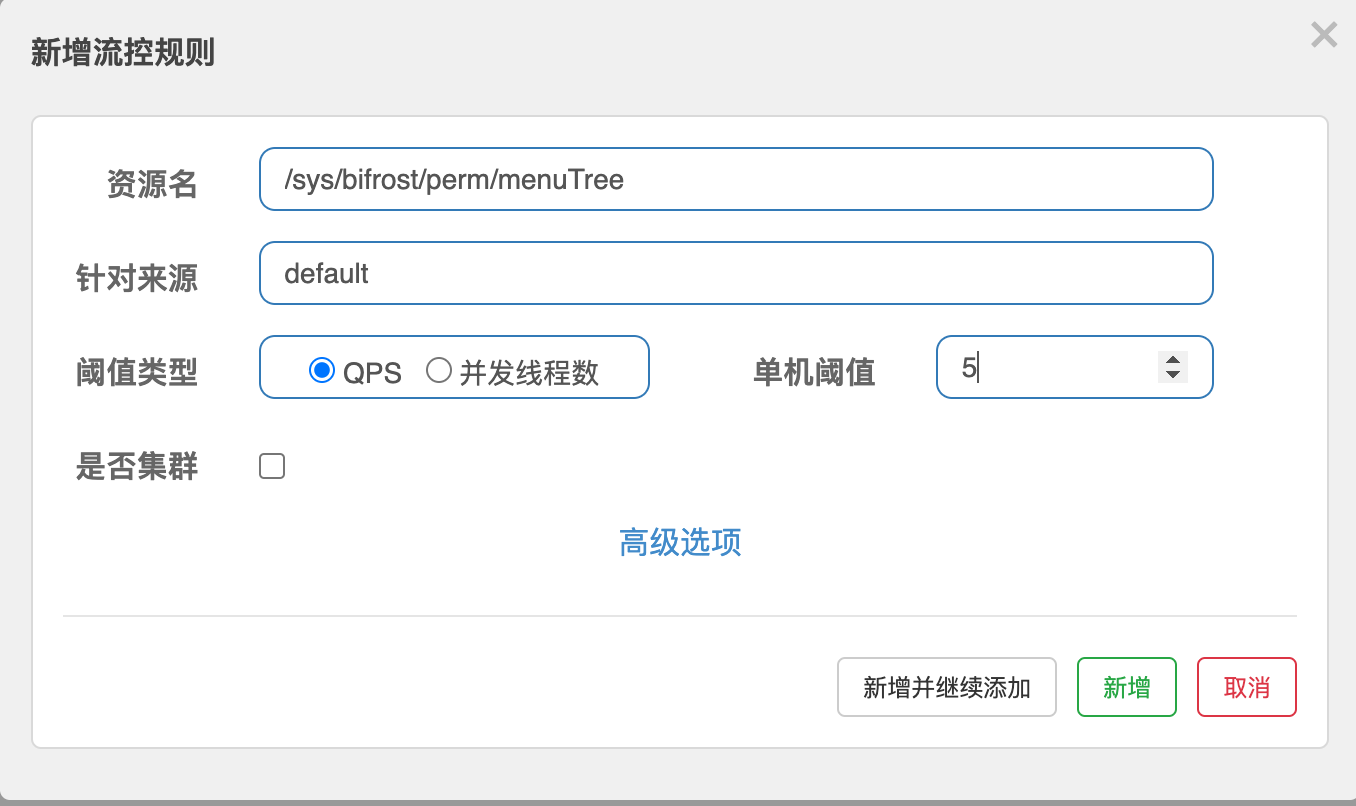The image size is (1356, 806).
Task: Click the 新增流控规则 dialog title
Action: [123, 52]
